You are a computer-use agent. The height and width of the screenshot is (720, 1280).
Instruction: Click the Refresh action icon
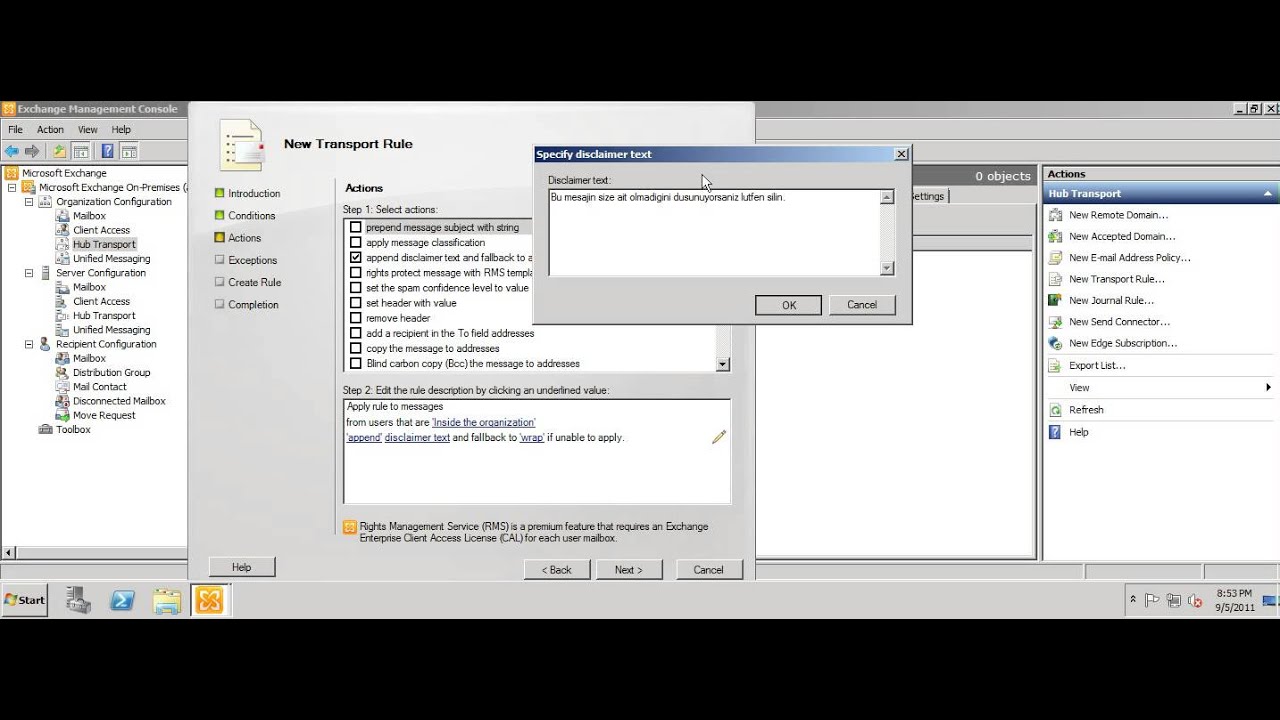(x=1055, y=410)
